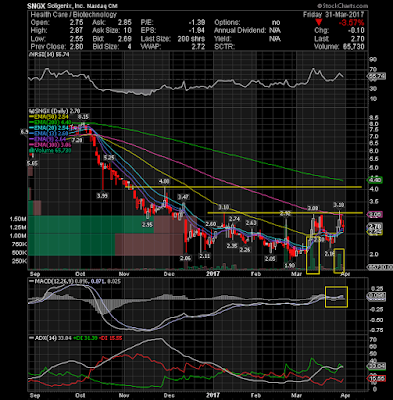Click the candlestick icon before SNGX (Daily)
The image size is (393, 400).
[31, 111]
